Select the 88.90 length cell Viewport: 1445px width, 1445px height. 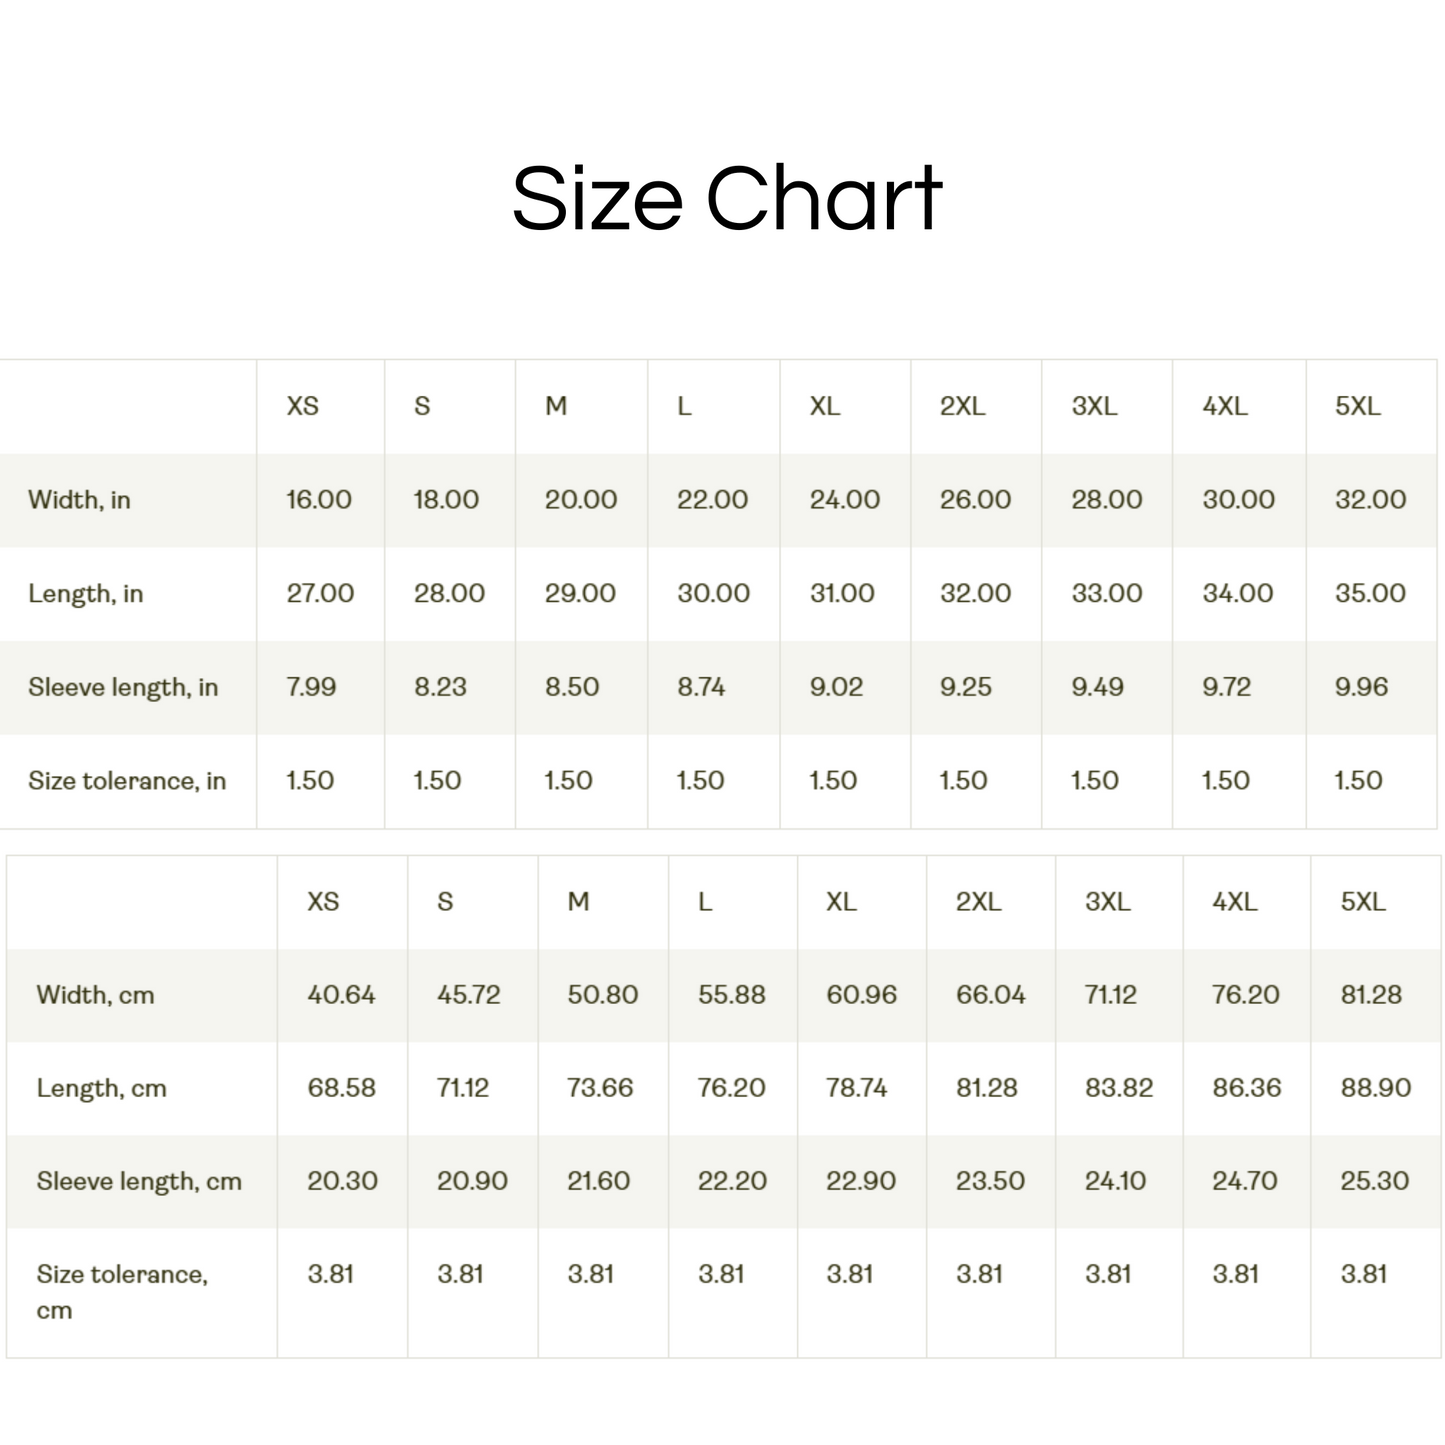pyautogui.click(x=1376, y=1088)
